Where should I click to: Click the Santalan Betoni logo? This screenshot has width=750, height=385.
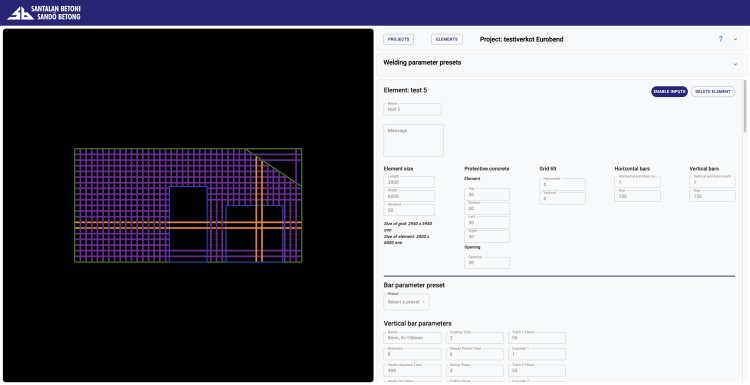[x=44, y=13]
